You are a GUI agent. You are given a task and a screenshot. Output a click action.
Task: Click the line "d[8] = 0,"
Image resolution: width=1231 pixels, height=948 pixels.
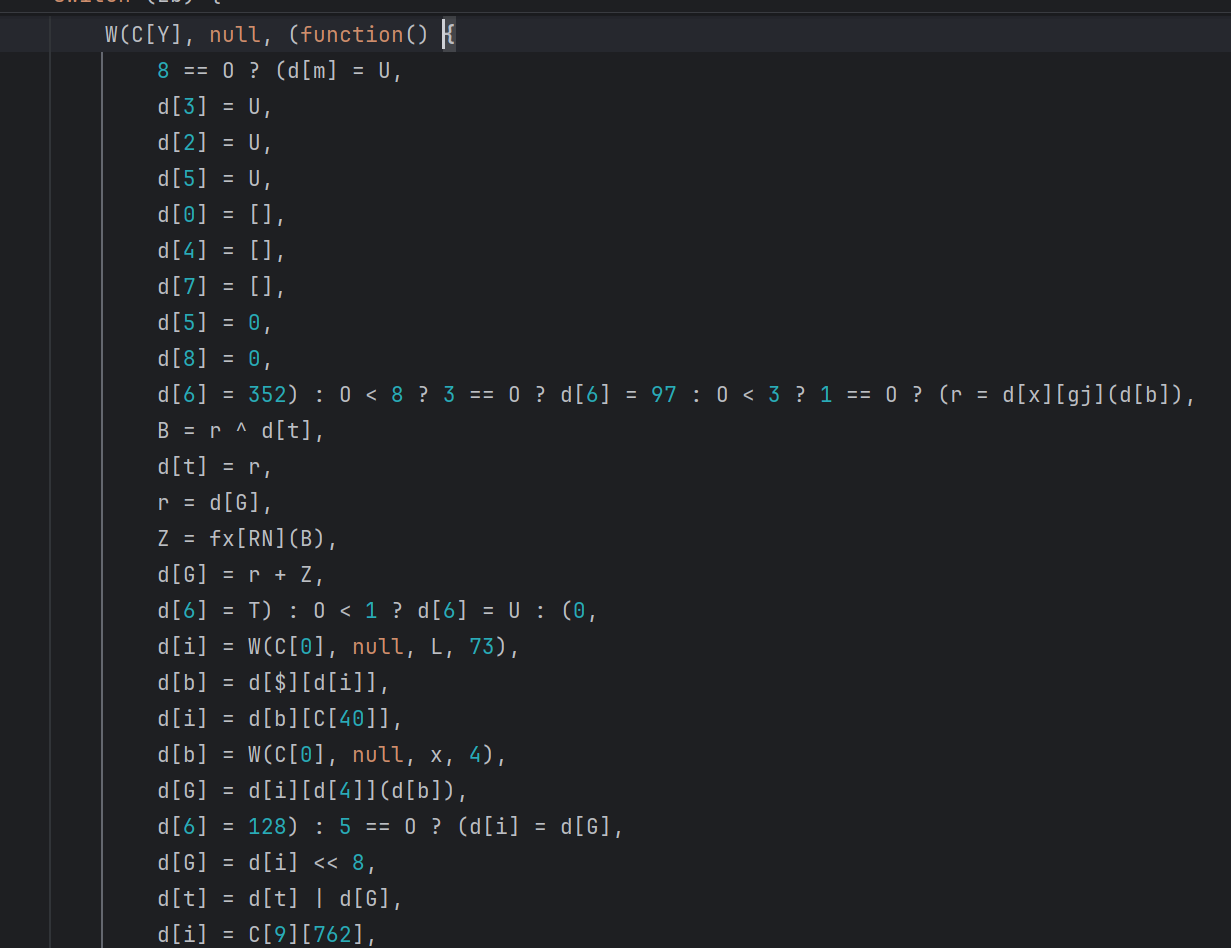click(x=215, y=359)
